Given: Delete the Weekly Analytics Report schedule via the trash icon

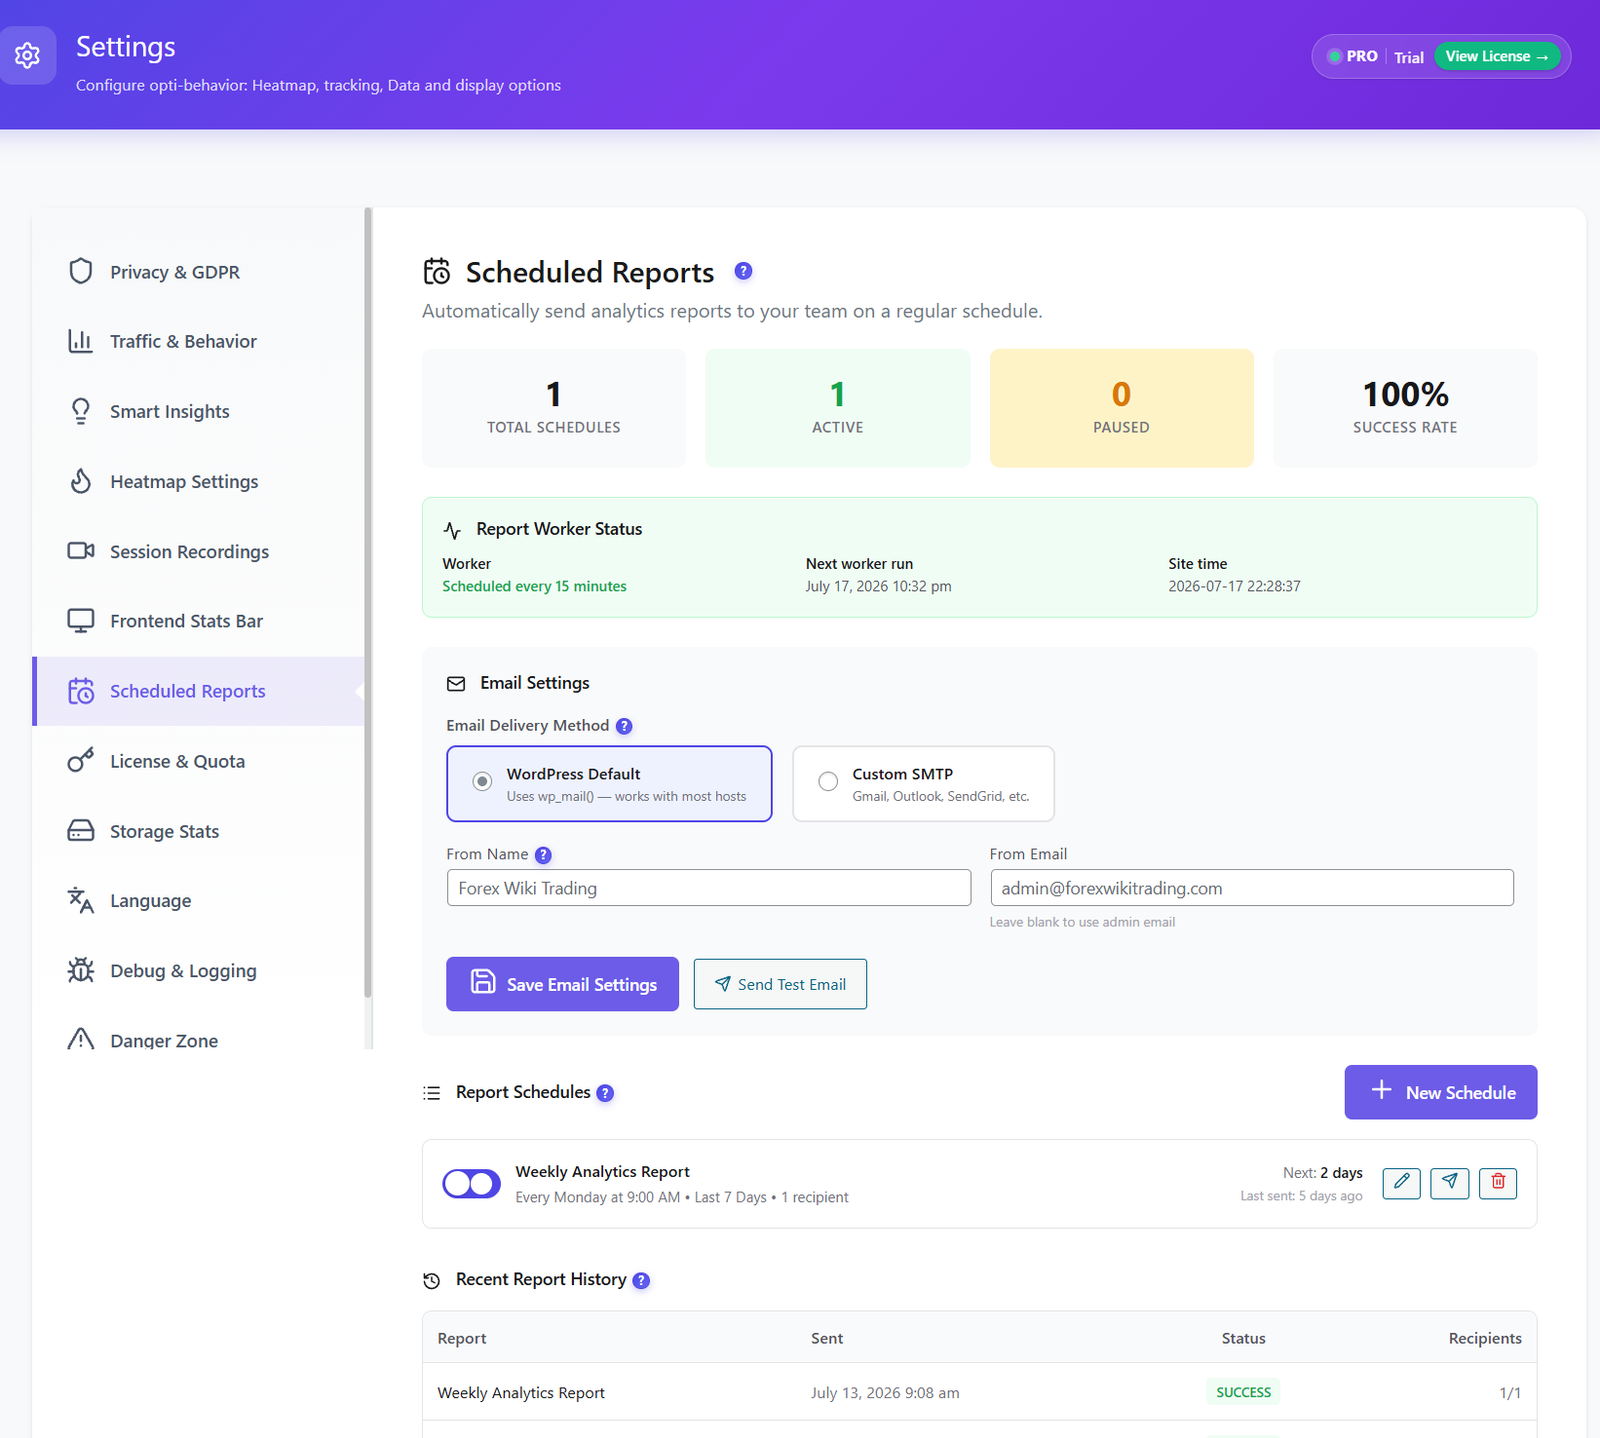Looking at the screenshot, I should pos(1497,1183).
